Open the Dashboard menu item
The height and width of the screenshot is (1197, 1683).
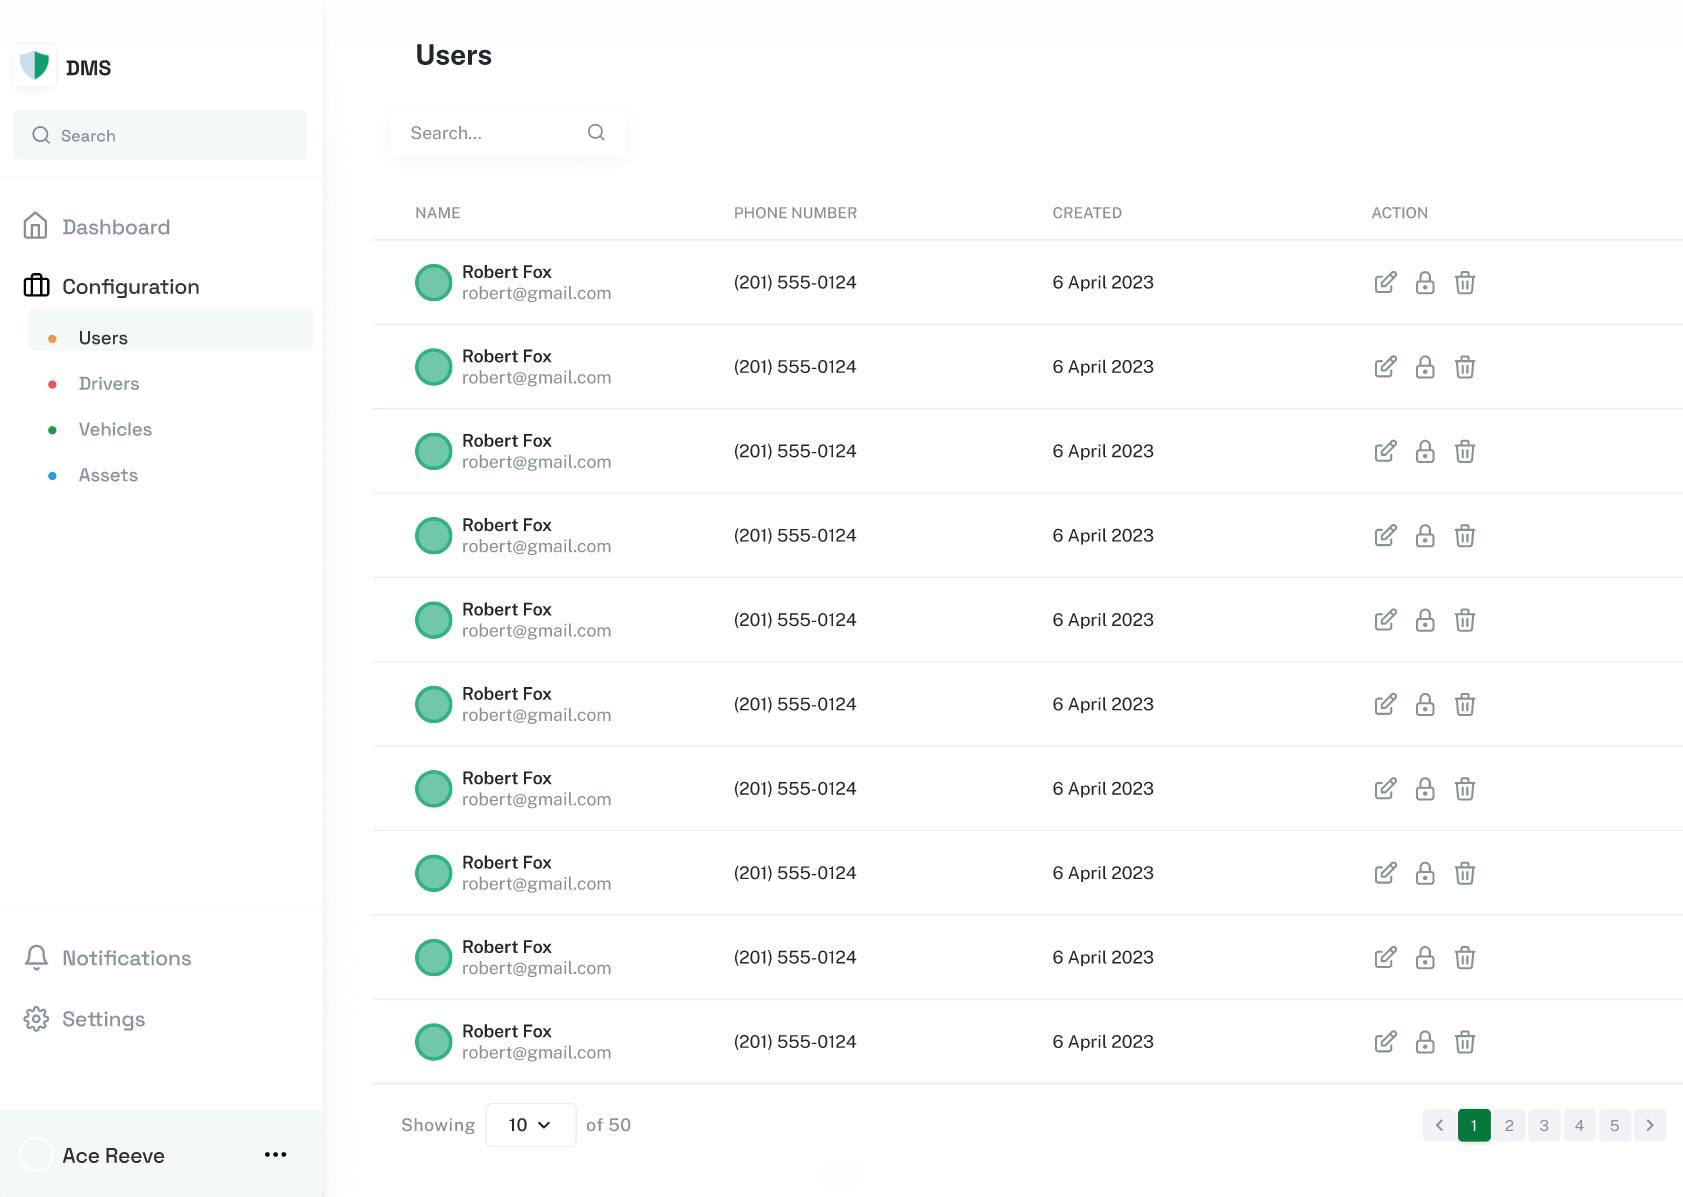pos(115,227)
